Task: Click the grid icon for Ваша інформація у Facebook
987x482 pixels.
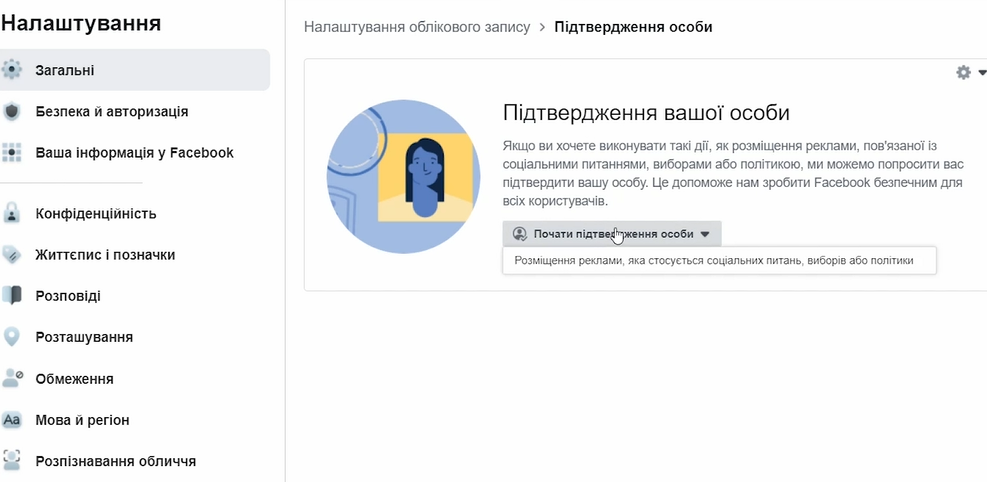Action: click(11, 153)
